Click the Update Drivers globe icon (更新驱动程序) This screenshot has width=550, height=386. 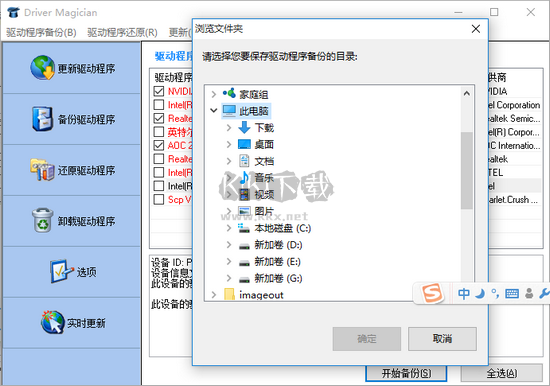coord(42,68)
